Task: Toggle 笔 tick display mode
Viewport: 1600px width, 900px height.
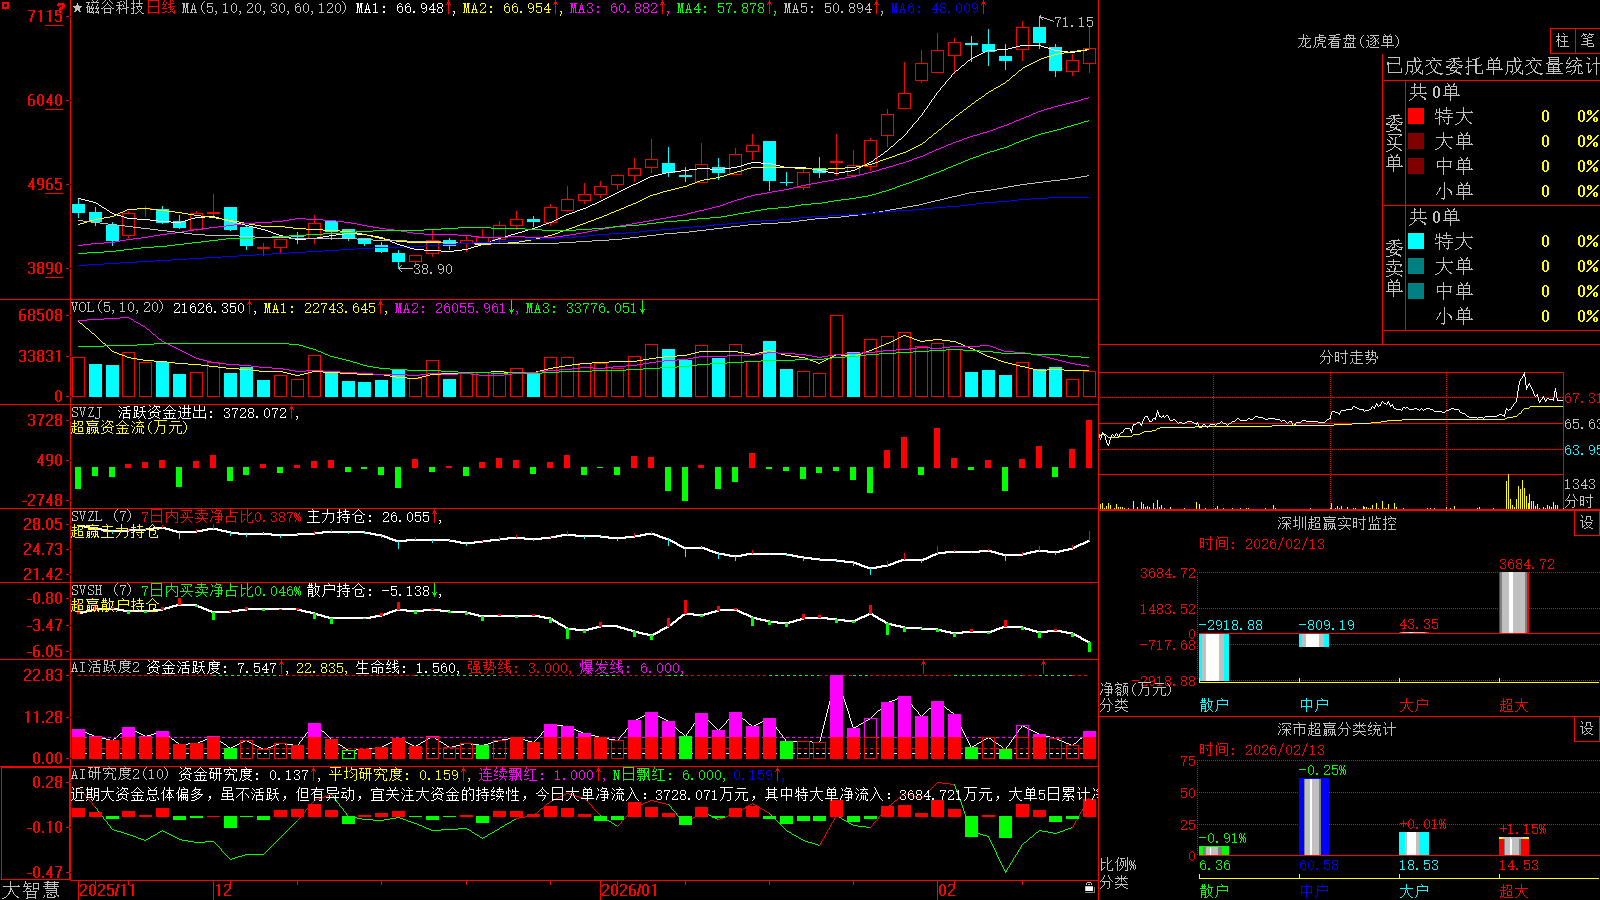Action: 1587,41
